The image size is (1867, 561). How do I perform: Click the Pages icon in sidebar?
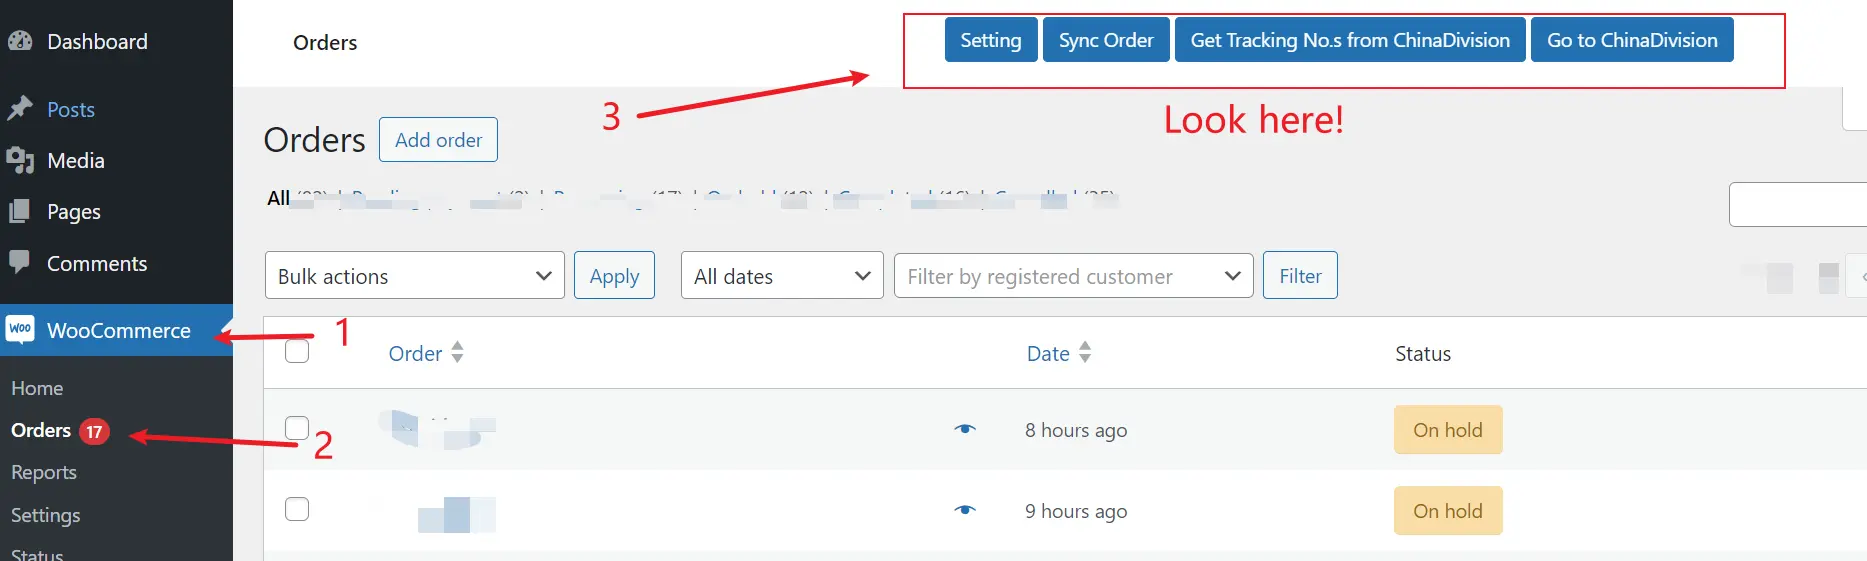pos(20,211)
